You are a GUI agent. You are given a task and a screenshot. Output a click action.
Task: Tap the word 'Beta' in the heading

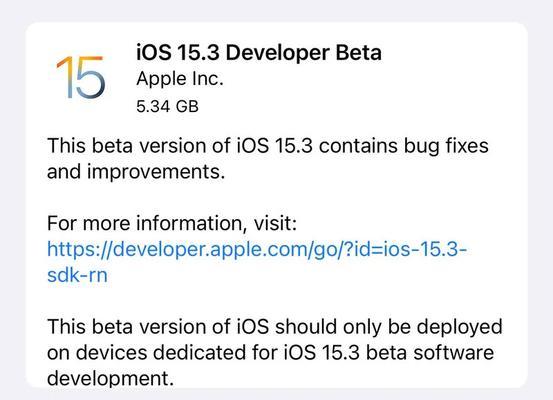[x=358, y=53]
